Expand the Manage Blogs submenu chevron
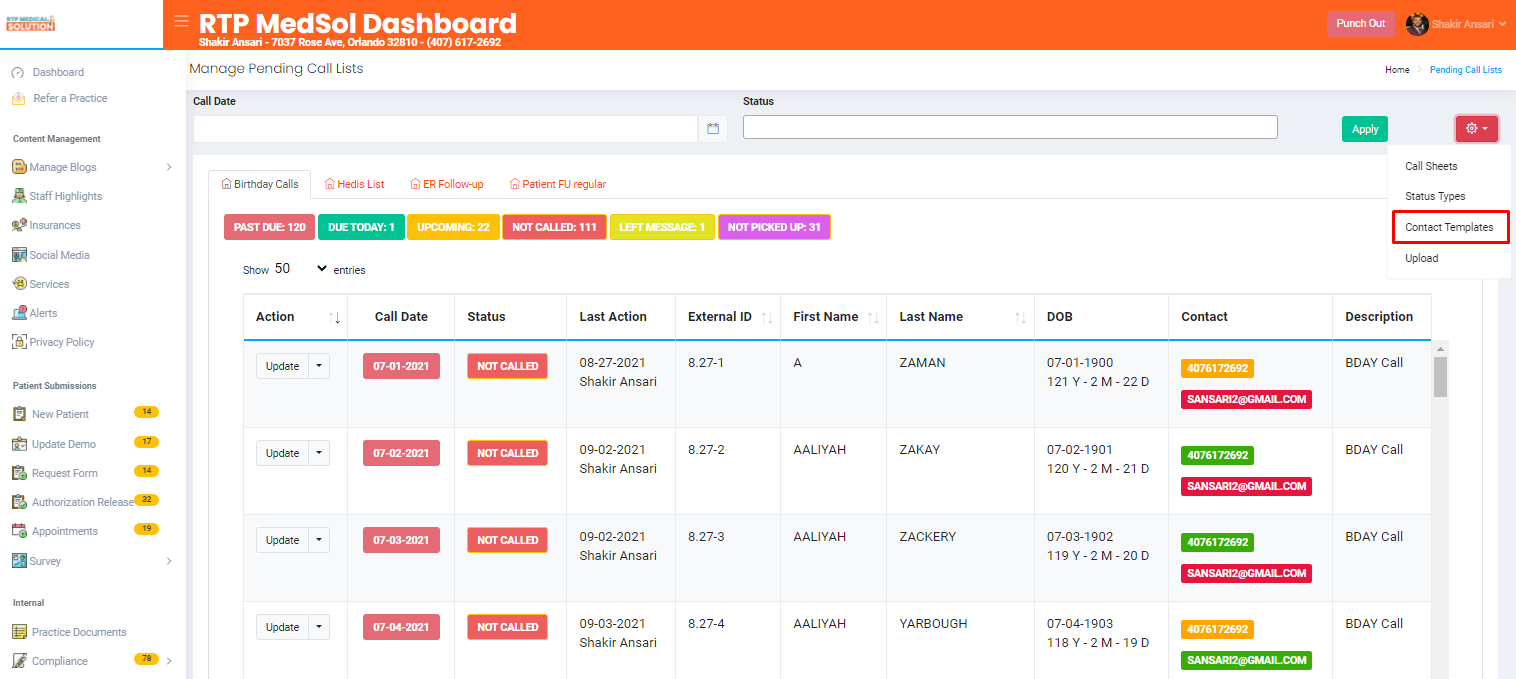This screenshot has height=679, width=1516. pyautogui.click(x=169, y=167)
